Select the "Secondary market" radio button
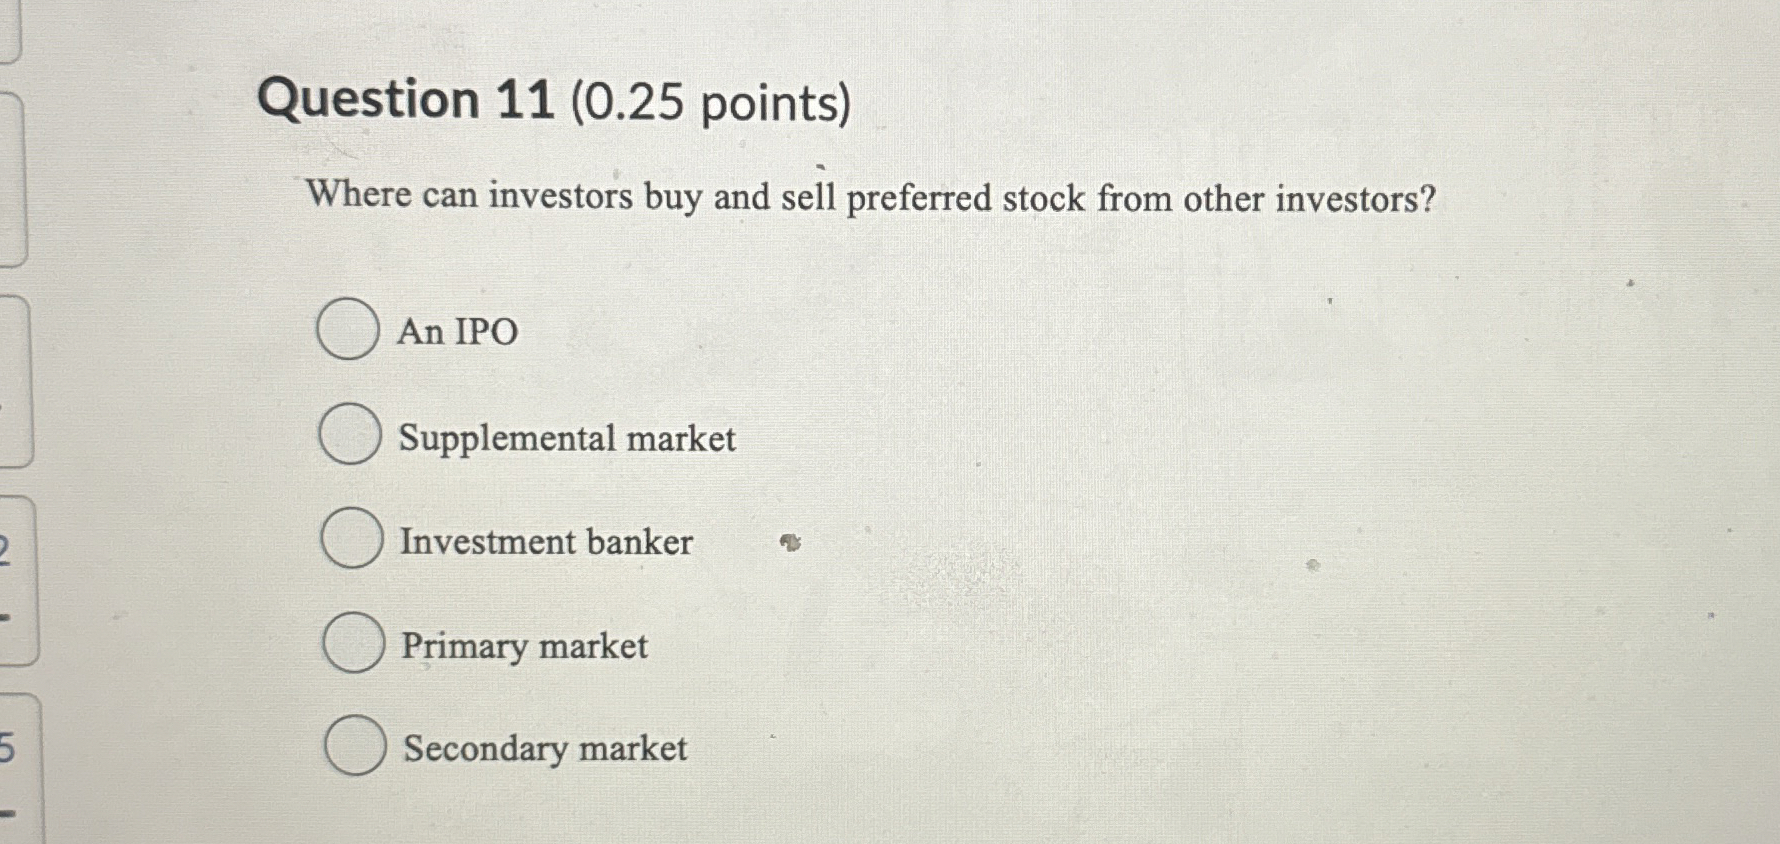The height and width of the screenshot is (844, 1780). click(x=356, y=748)
